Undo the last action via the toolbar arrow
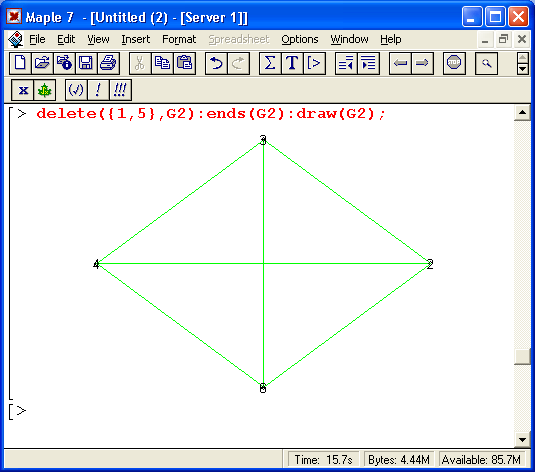Image resolution: width=535 pixels, height=472 pixels. (x=216, y=63)
